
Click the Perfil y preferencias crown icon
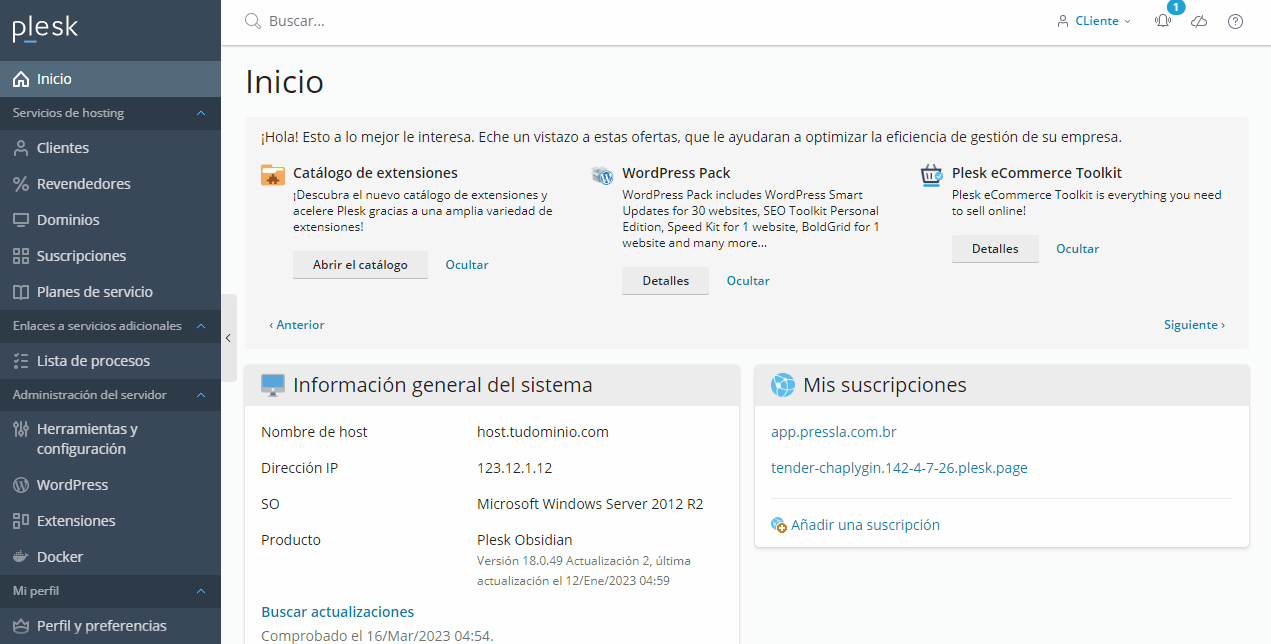click(20, 626)
